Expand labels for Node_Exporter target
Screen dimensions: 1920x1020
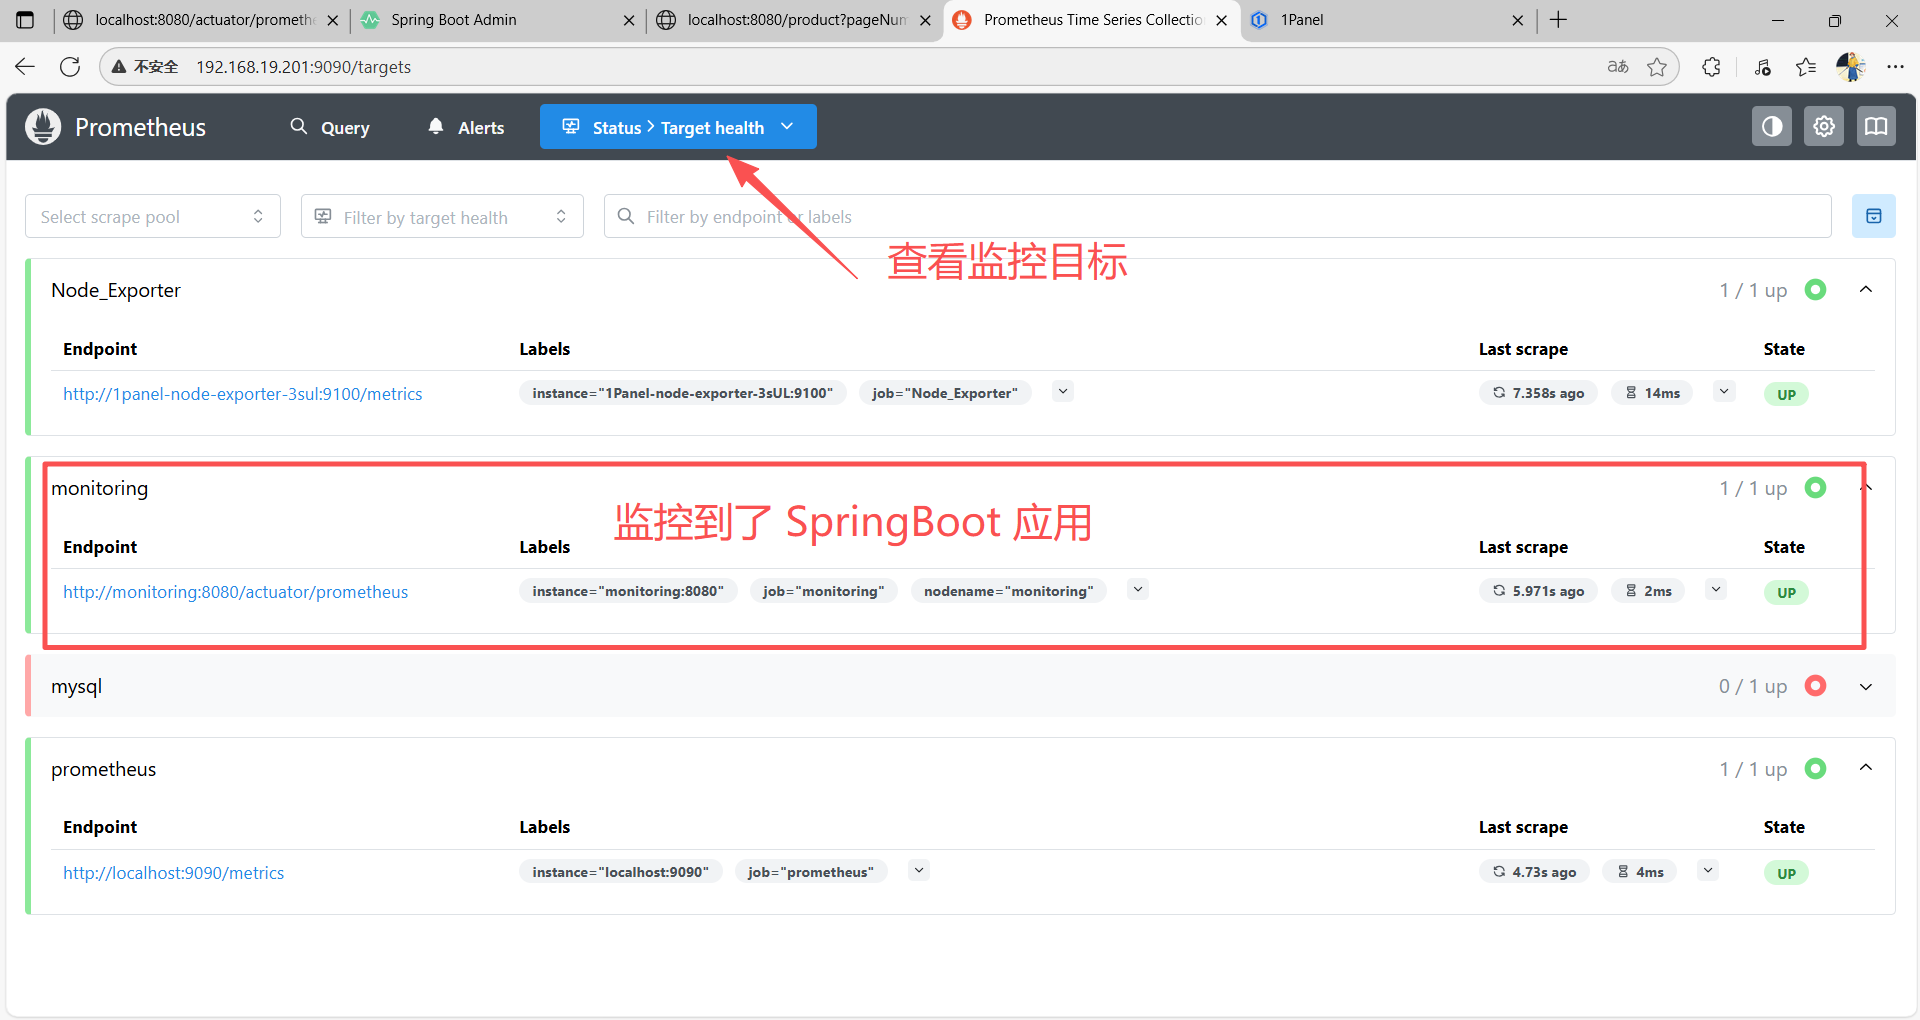point(1063,392)
